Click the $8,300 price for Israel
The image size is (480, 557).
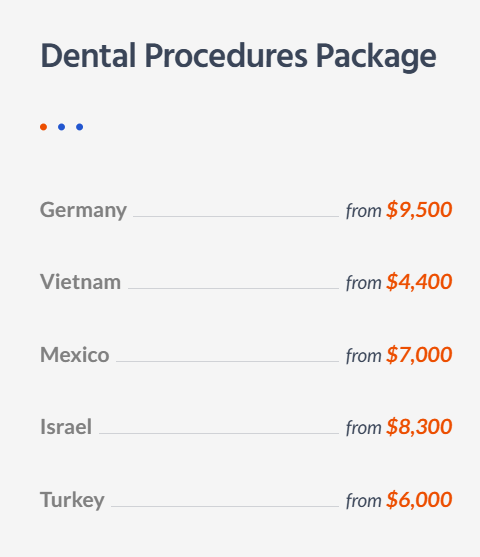(419, 427)
